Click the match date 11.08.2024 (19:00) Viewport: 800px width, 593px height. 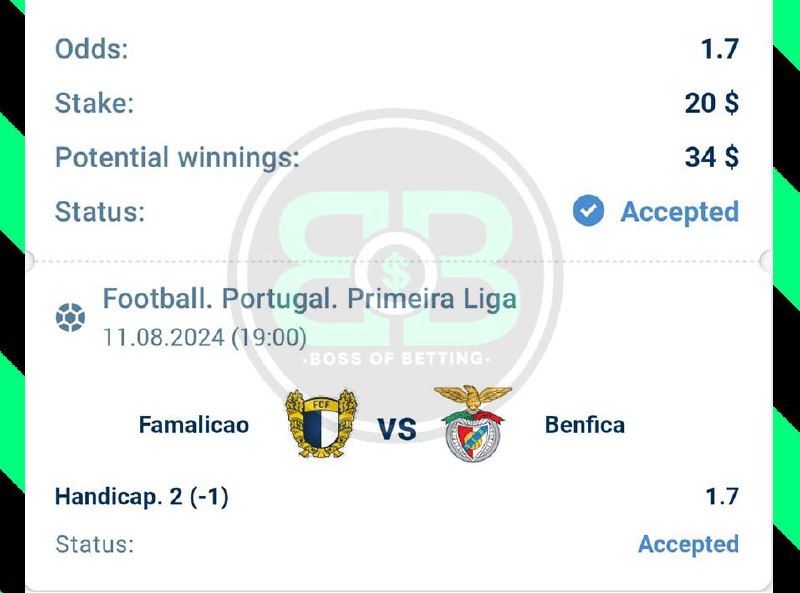[205, 337]
